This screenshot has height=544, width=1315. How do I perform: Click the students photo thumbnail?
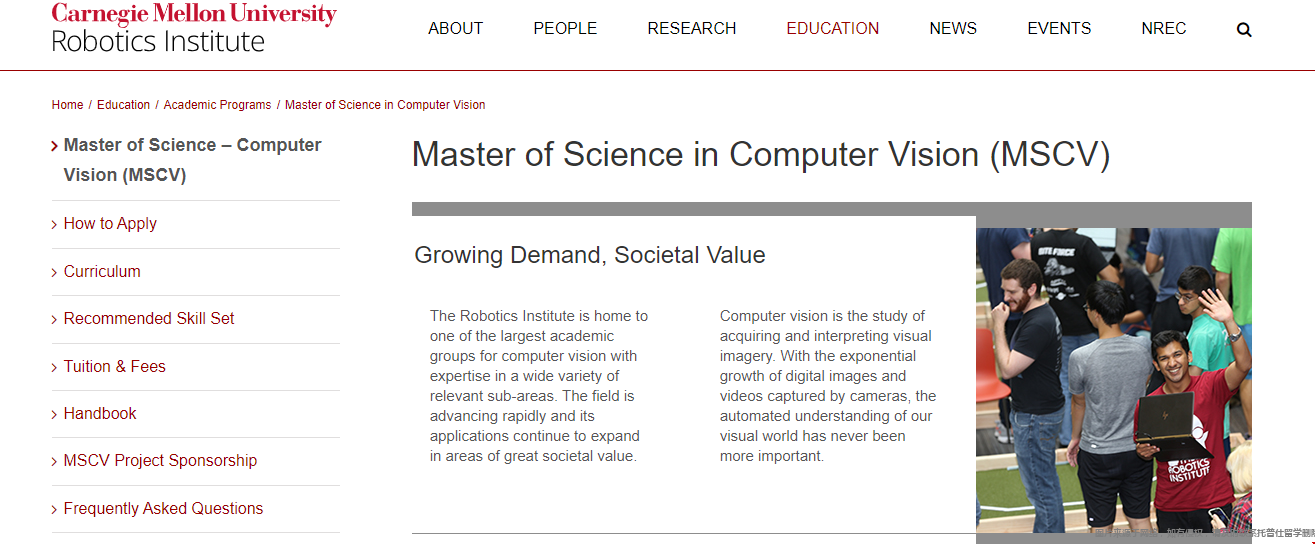pyautogui.click(x=1114, y=380)
